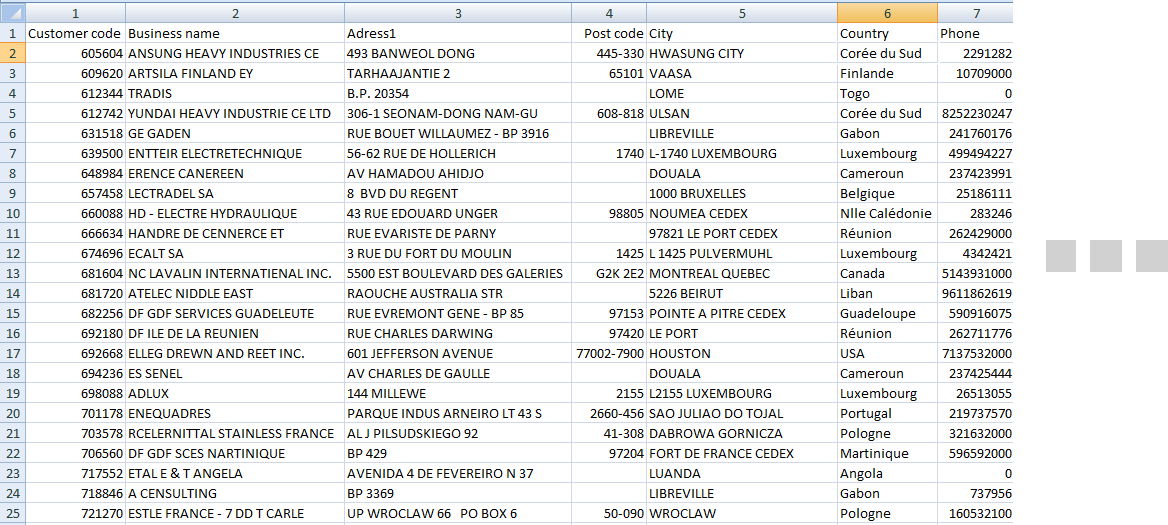The width and height of the screenshot is (1168, 525).
Task: Click the Nlle Calédonie country cell
Action: point(887,213)
